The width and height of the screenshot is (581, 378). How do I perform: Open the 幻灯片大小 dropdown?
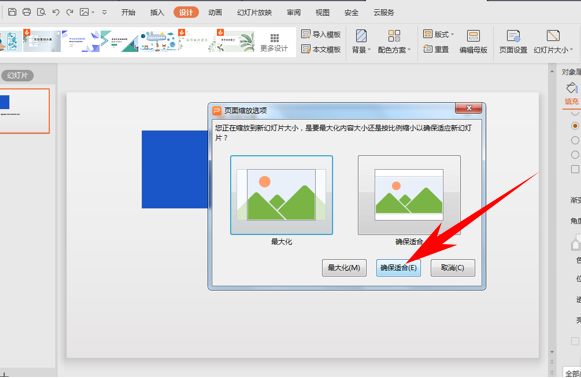[x=553, y=42]
